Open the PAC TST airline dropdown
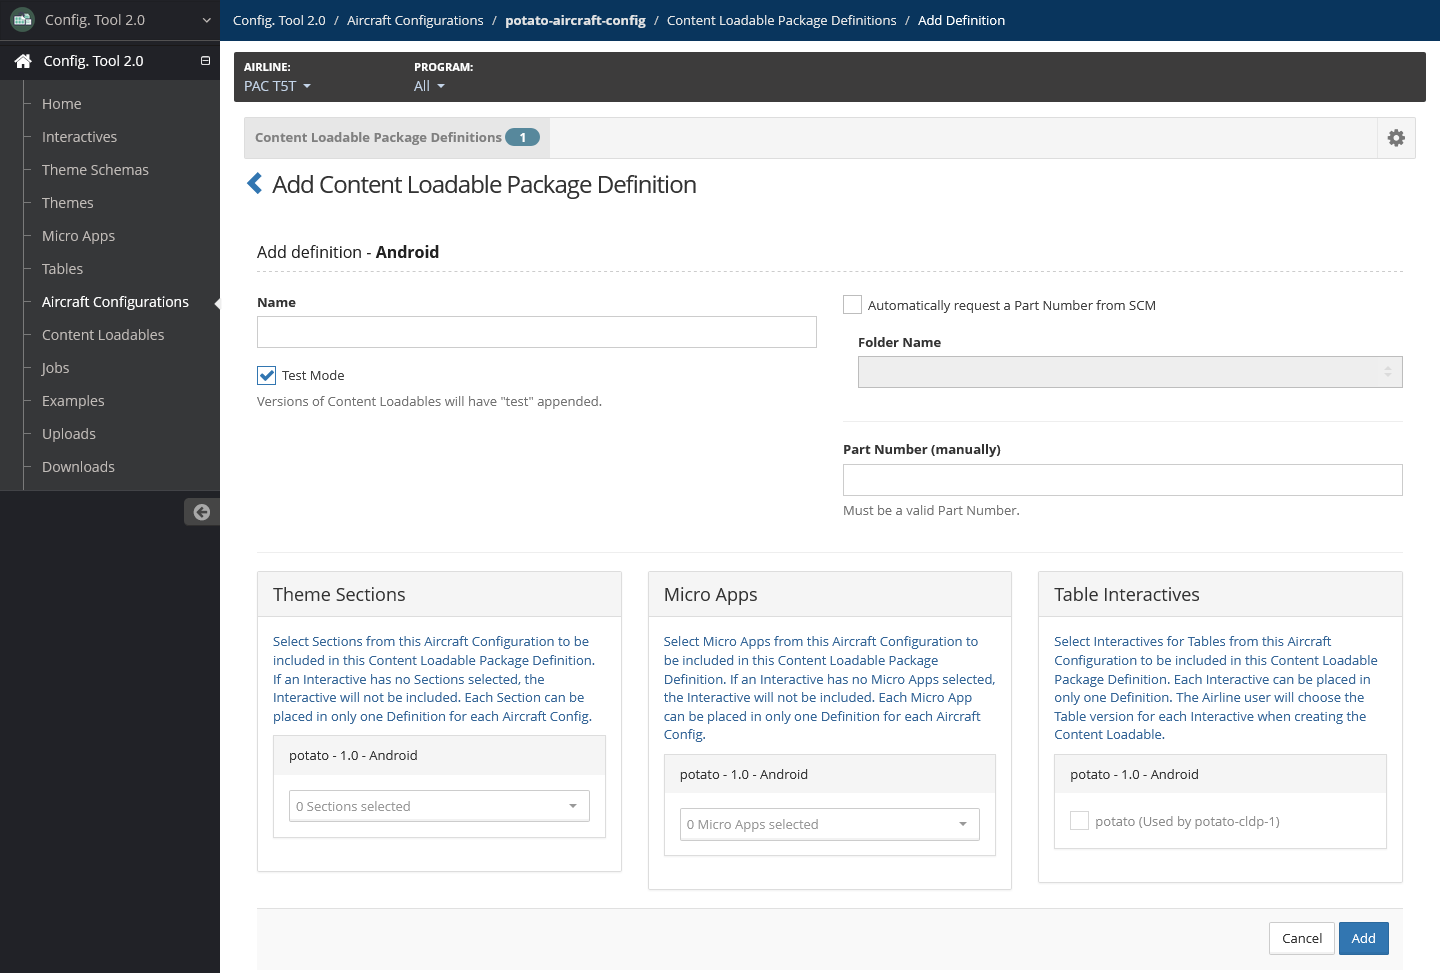 coord(277,86)
